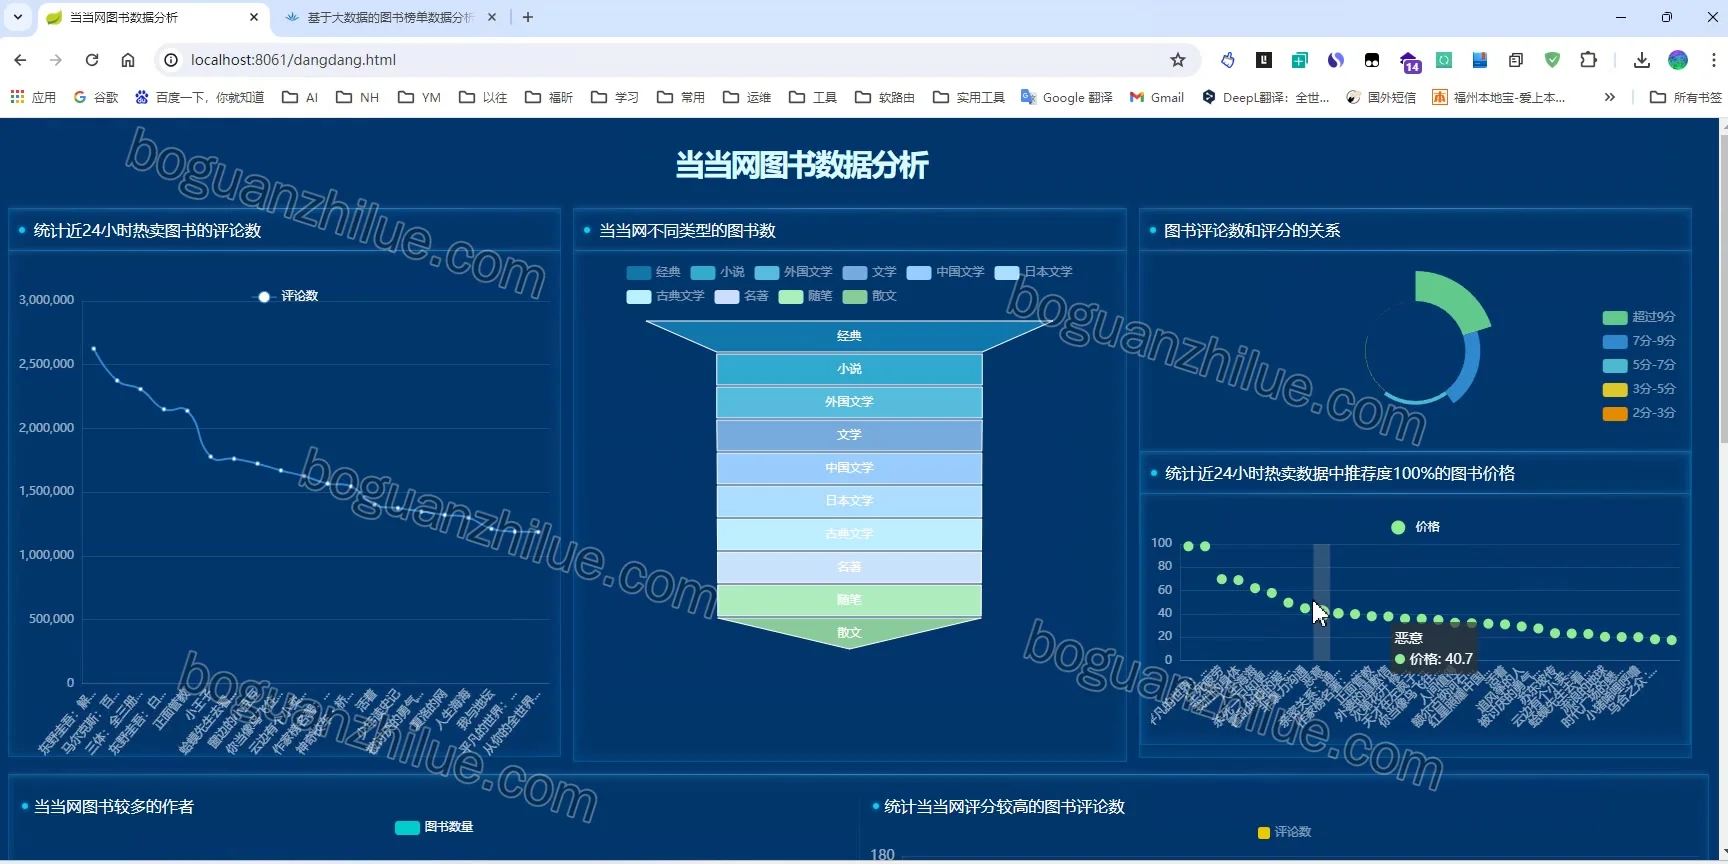Open the 工具 bookmarks folder
The image size is (1728, 864).
coord(813,97)
